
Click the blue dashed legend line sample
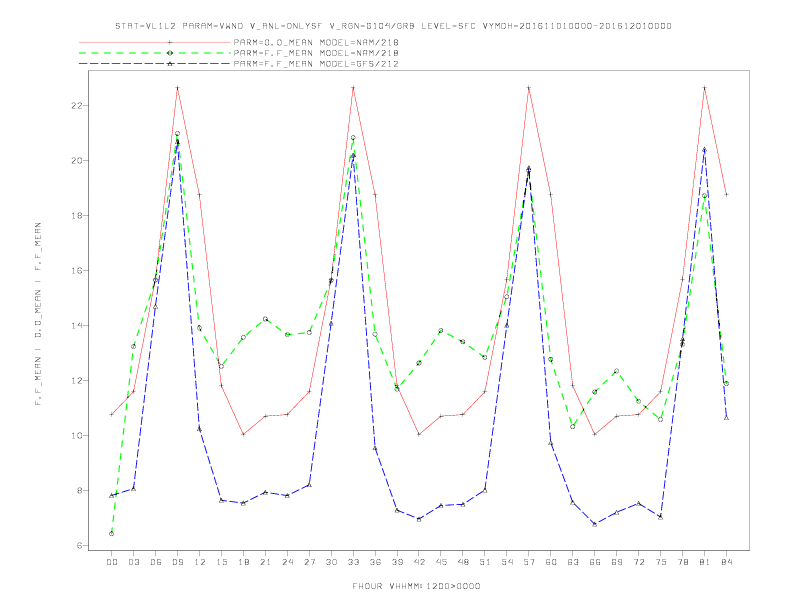[x=155, y=64]
